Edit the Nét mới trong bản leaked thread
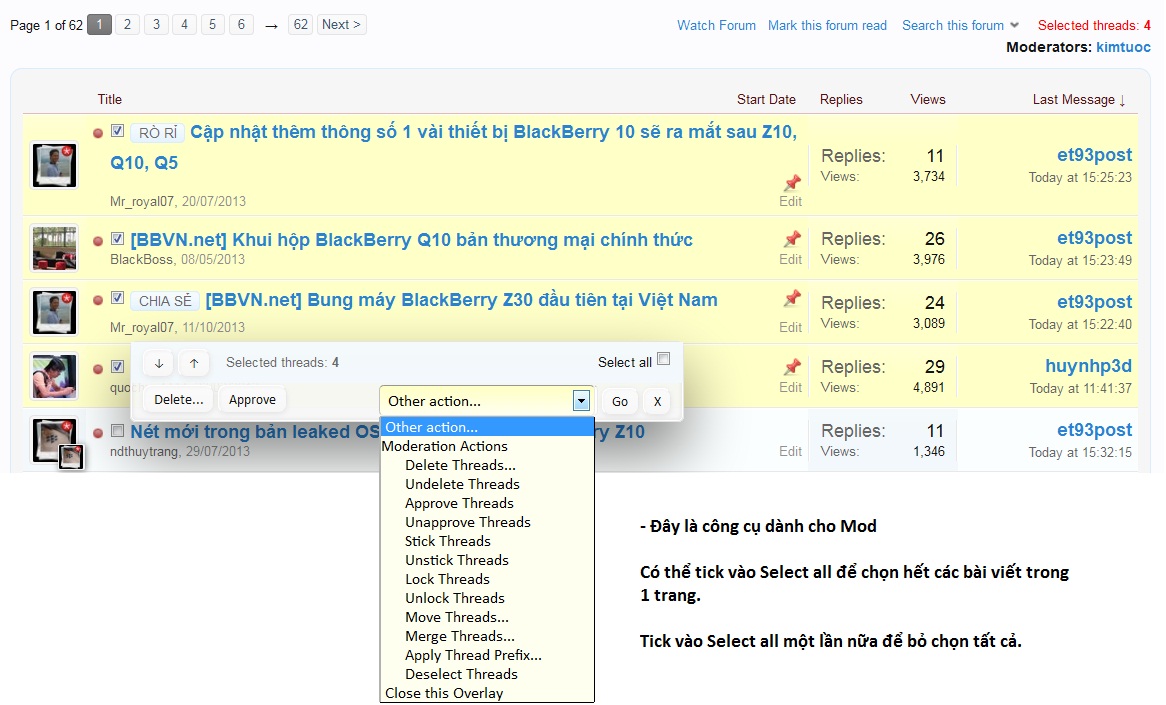This screenshot has width=1166, height=705. 790,451
